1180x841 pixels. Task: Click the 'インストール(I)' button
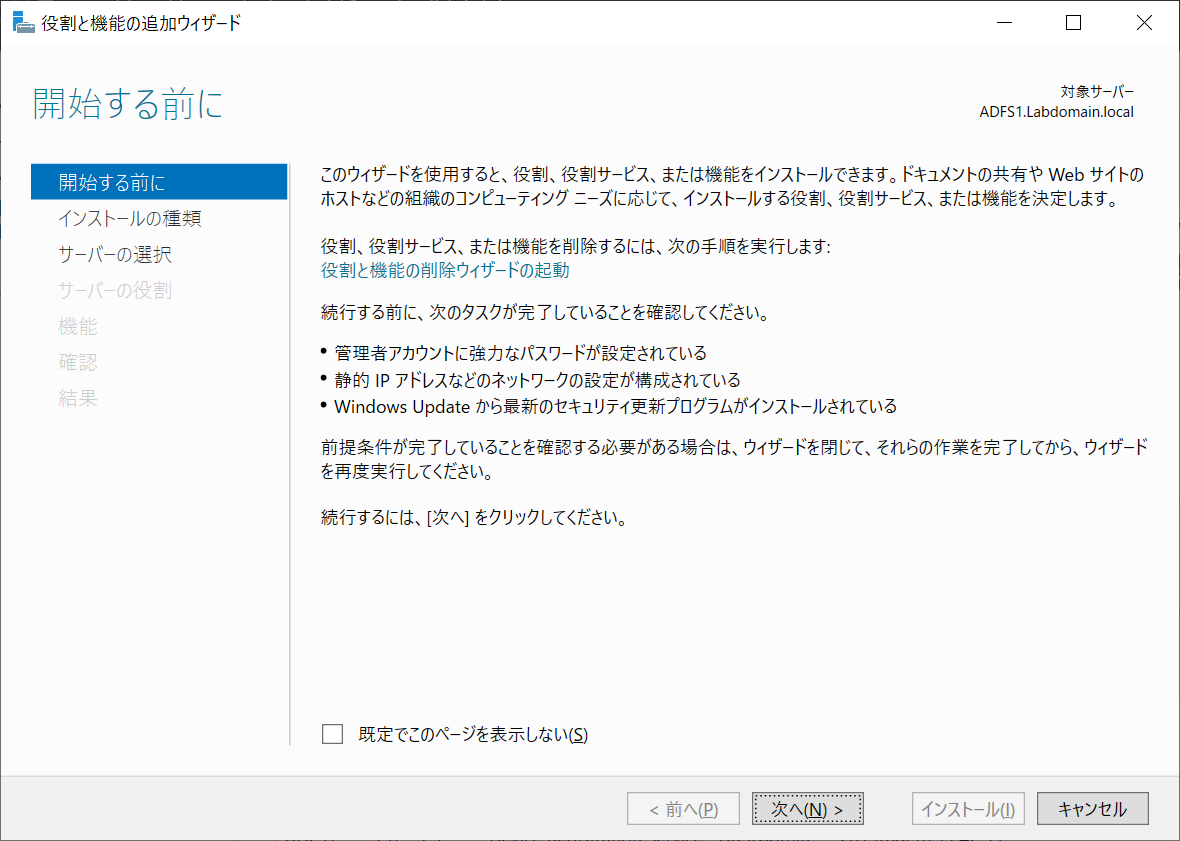(x=968, y=809)
